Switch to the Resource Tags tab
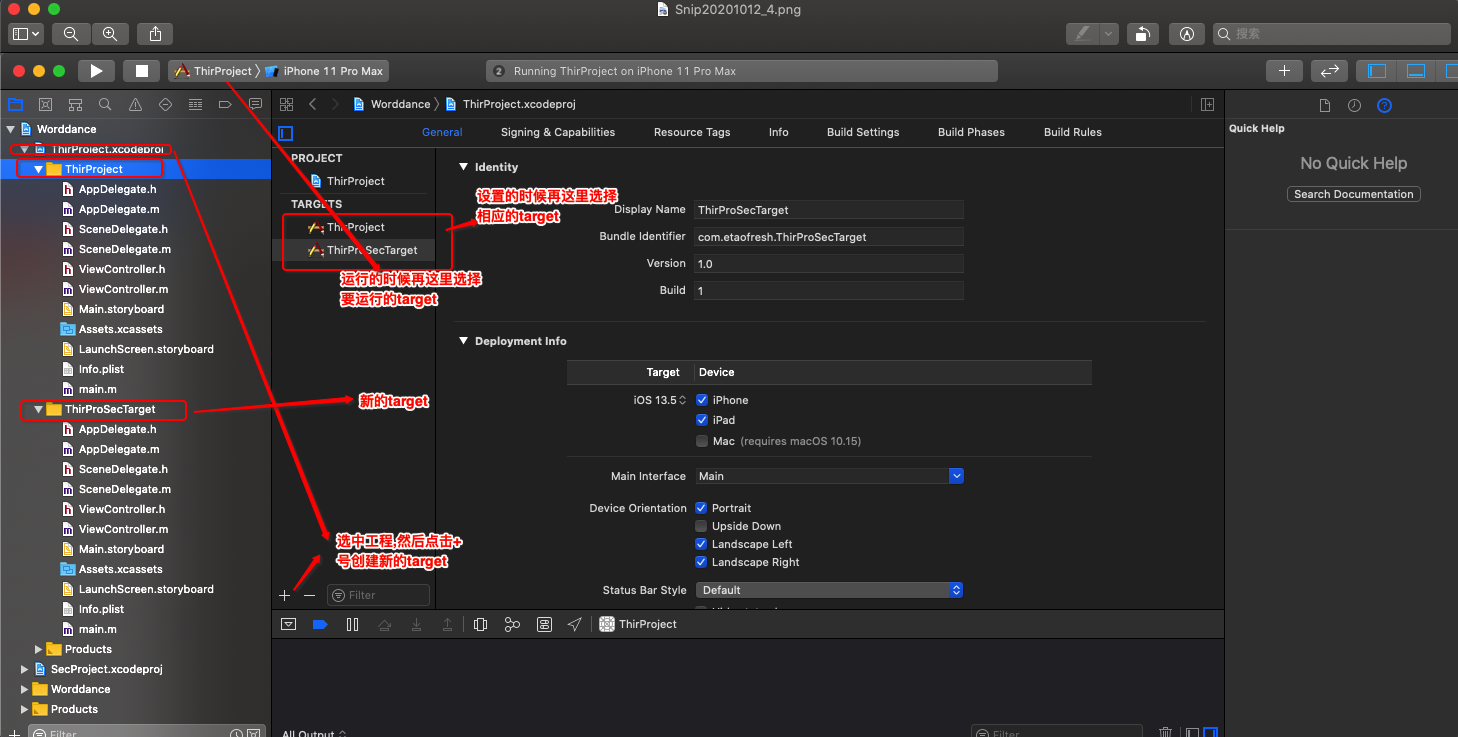The image size is (1458, 737). (692, 132)
